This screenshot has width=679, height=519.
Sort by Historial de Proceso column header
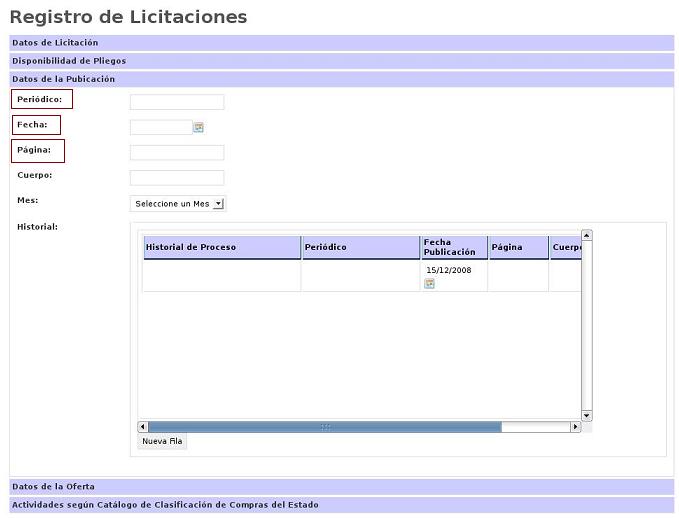[x=221, y=247]
